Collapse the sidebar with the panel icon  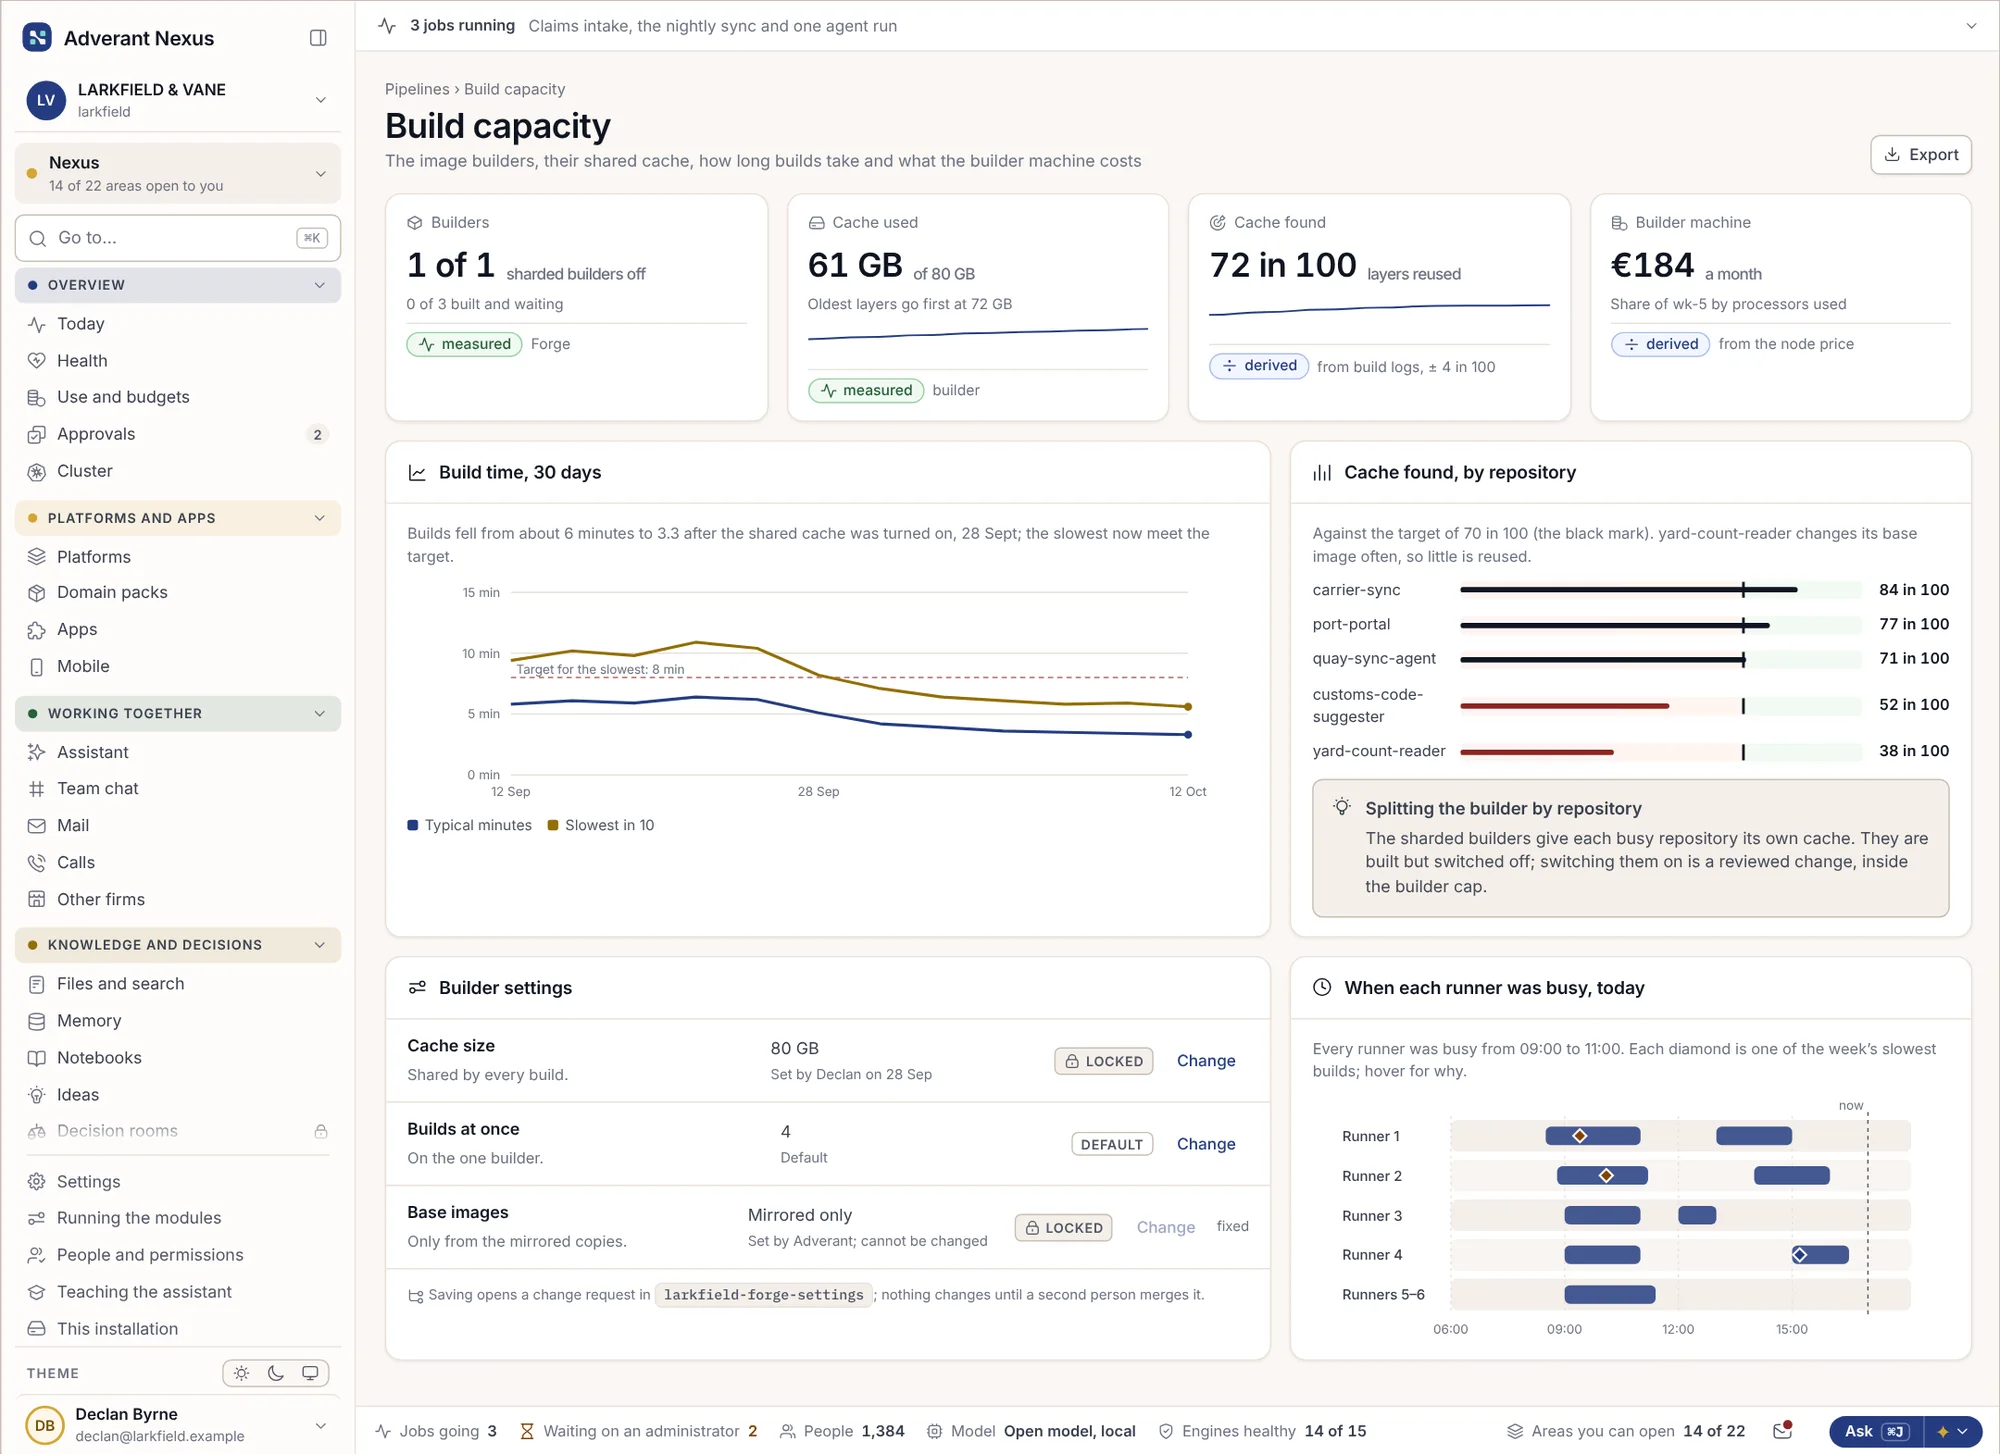click(318, 38)
